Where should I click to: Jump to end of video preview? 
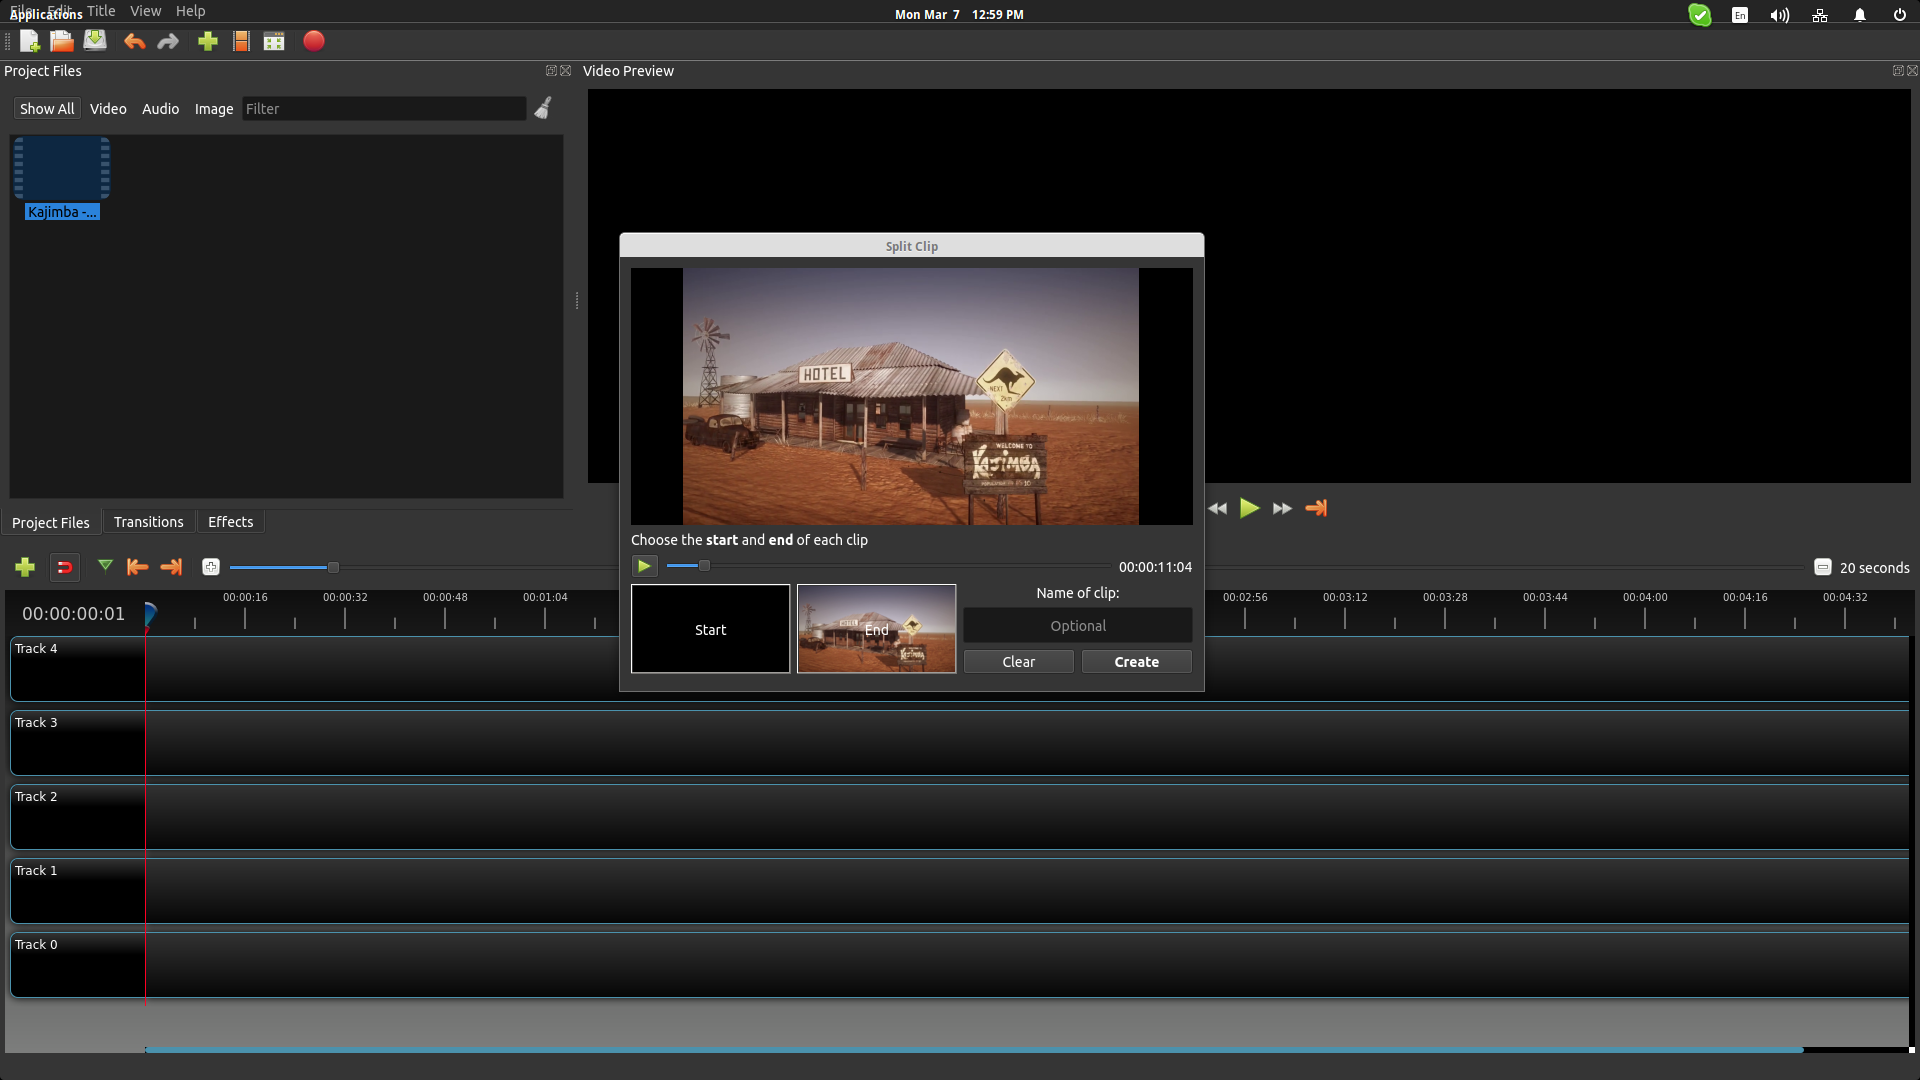coord(1316,508)
